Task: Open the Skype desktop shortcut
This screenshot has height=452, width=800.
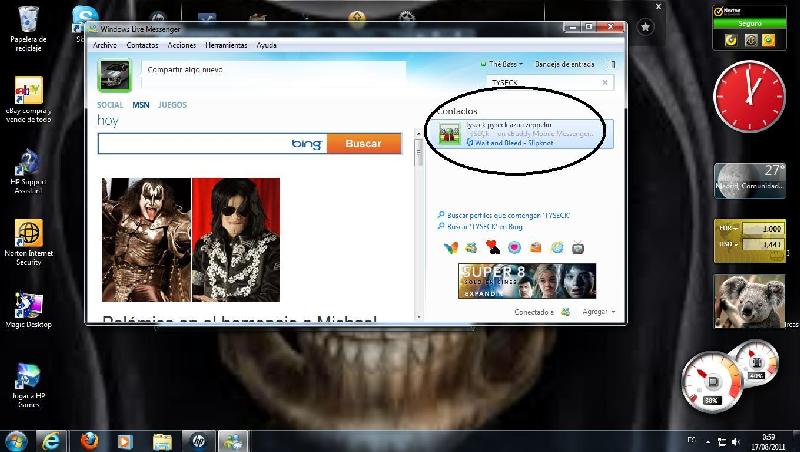Action: 85,19
